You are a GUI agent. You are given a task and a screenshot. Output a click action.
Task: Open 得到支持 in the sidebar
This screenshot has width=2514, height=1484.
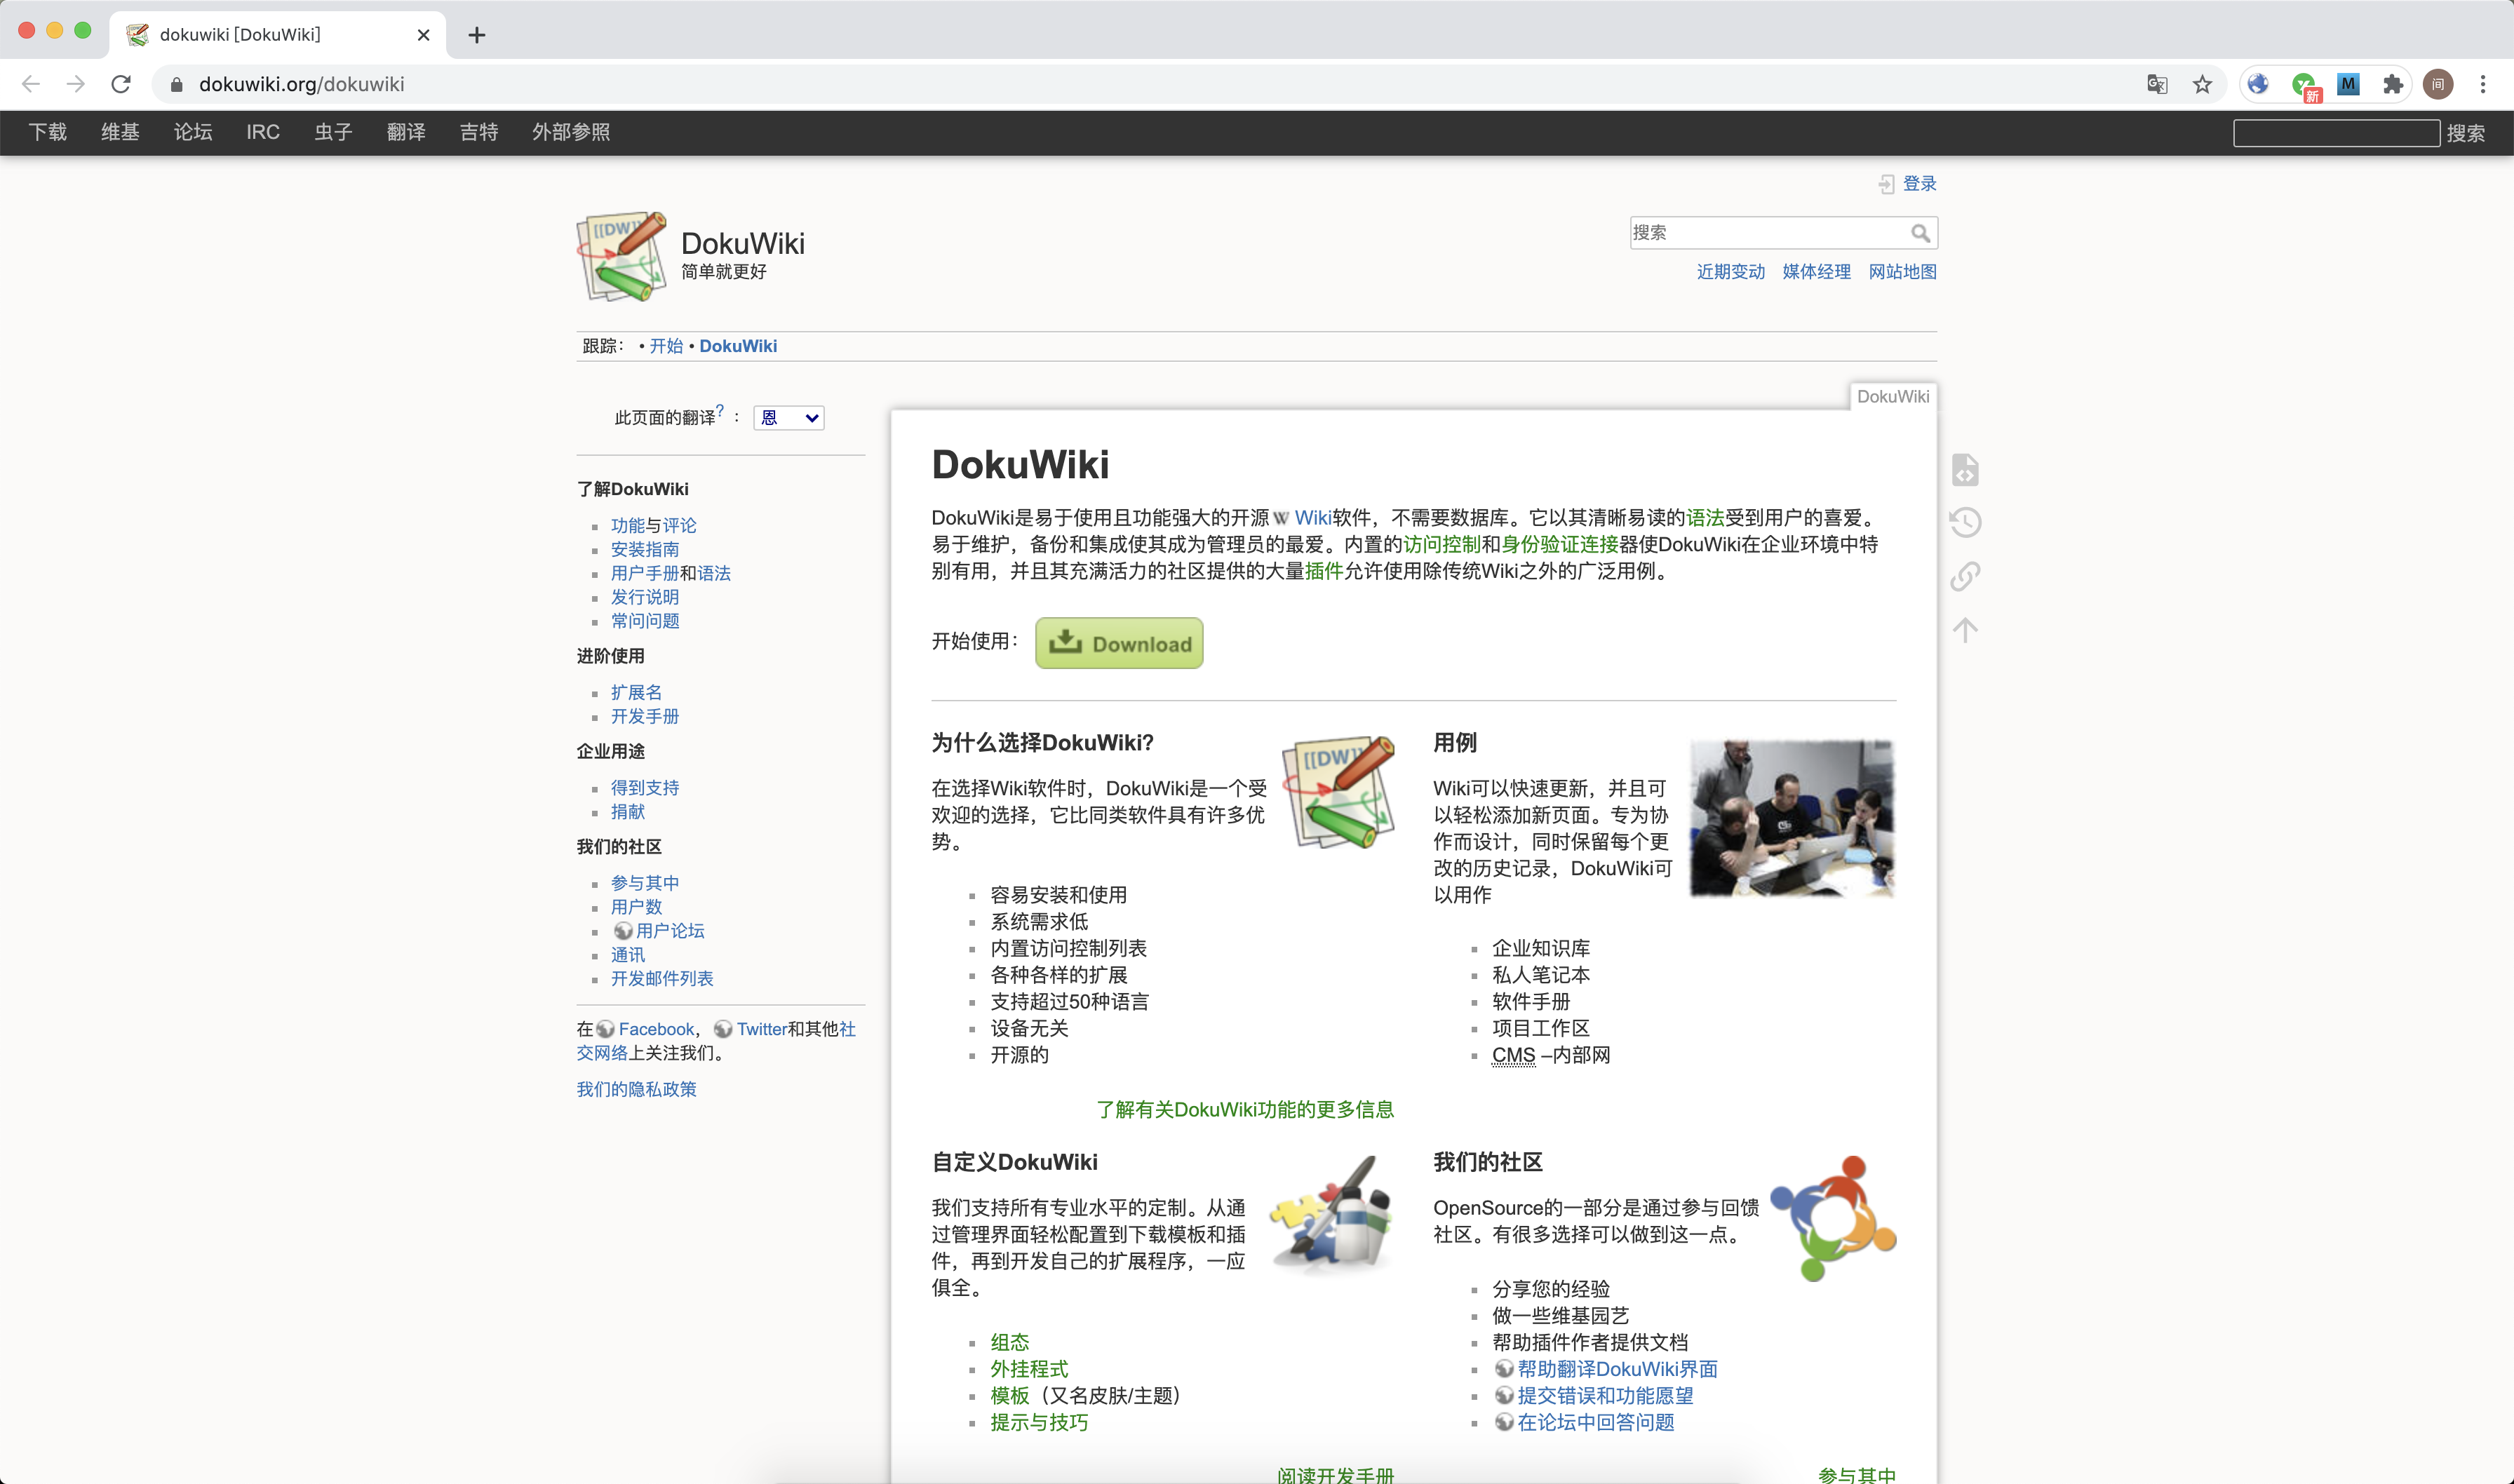pyautogui.click(x=645, y=788)
